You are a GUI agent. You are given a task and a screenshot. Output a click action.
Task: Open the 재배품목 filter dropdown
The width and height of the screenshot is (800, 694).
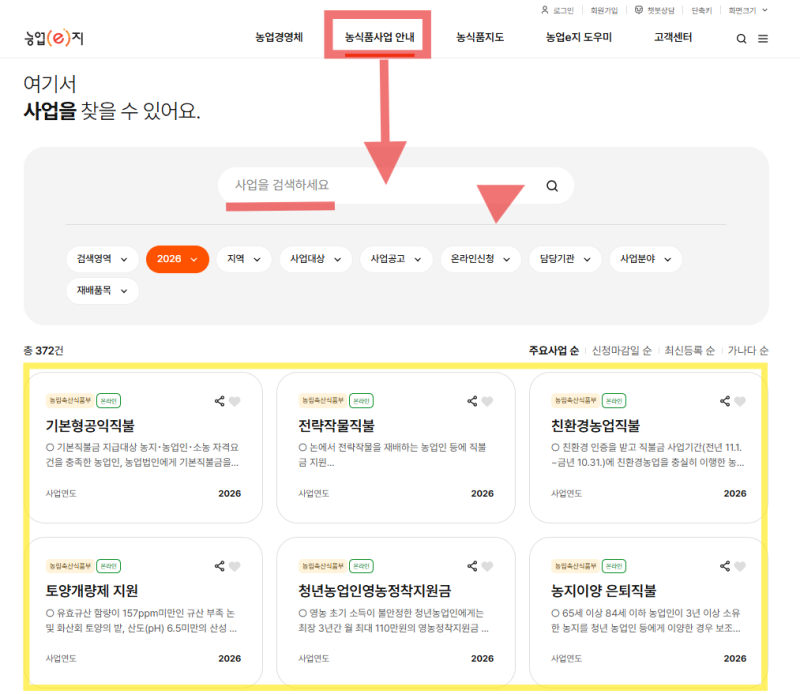click(102, 291)
